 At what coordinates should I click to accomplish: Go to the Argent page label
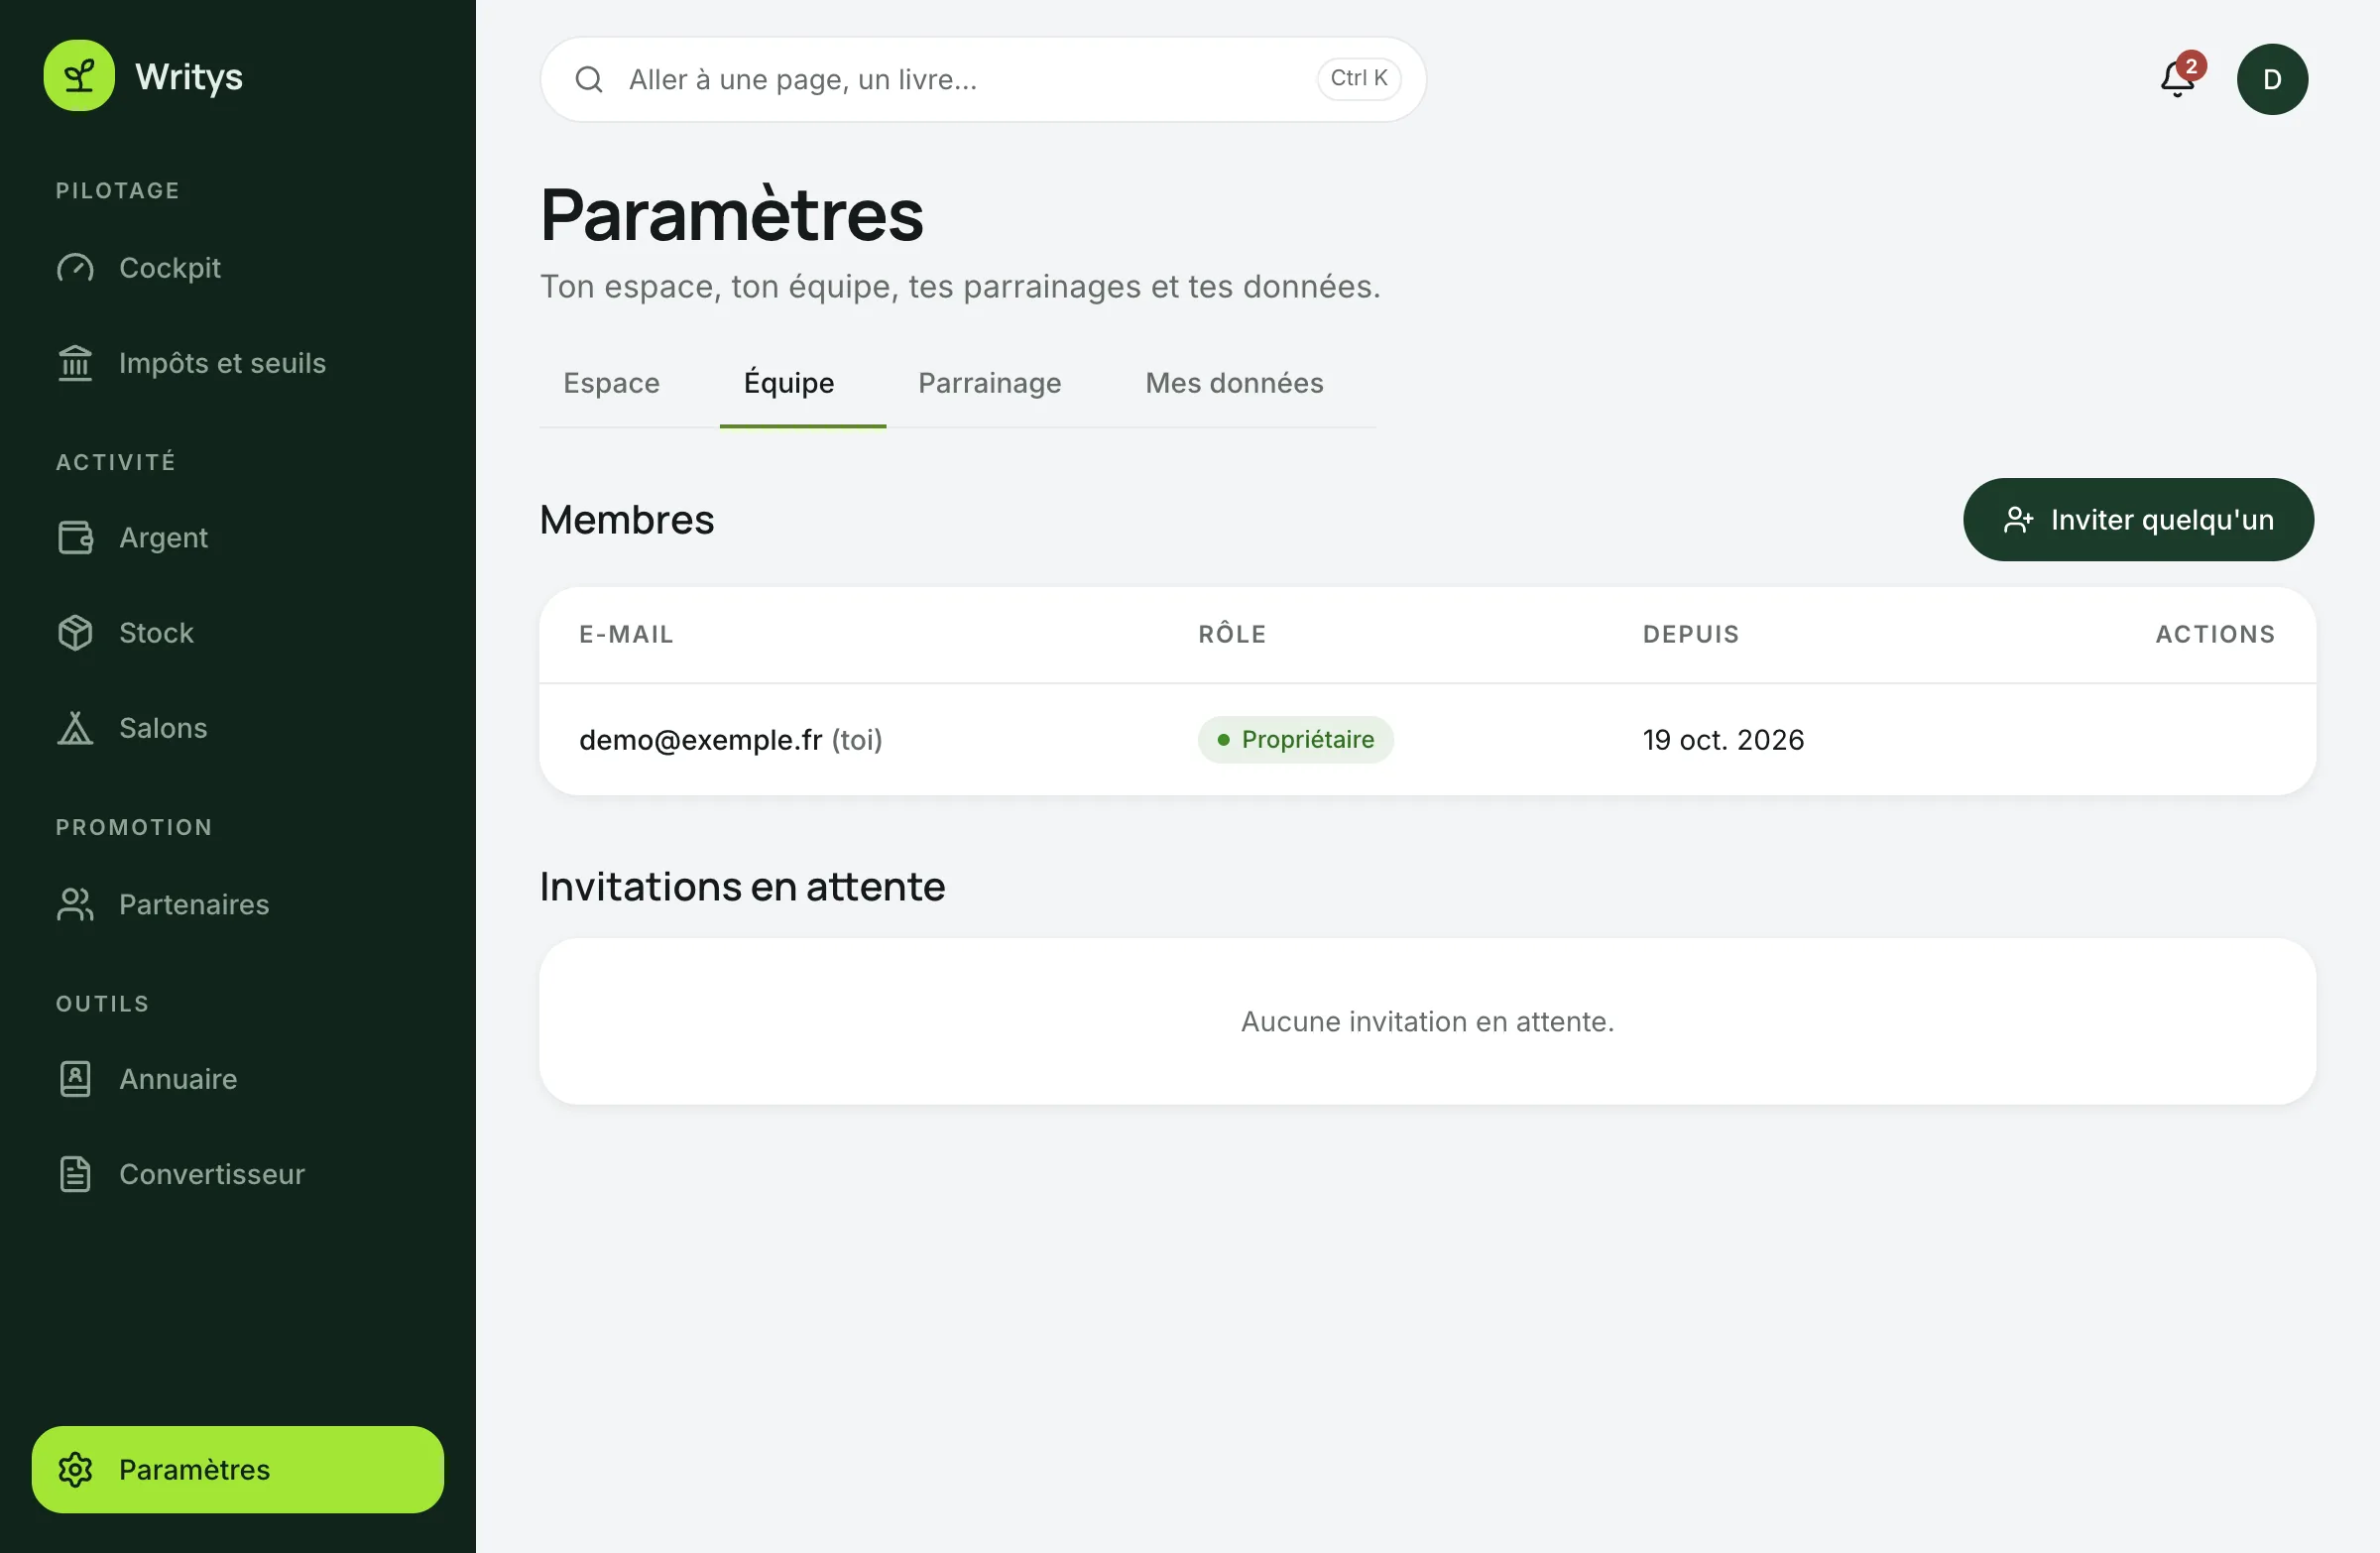click(164, 538)
